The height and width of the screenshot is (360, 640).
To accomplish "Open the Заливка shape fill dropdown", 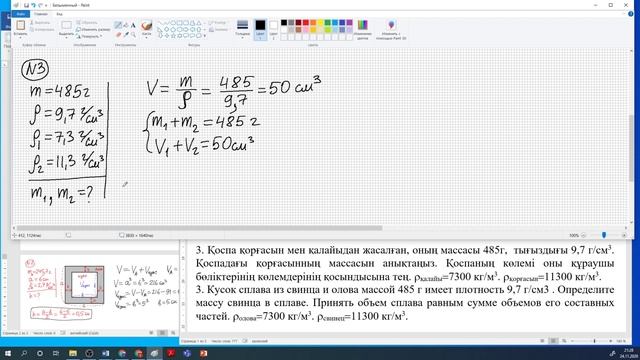I will pos(219,29).
